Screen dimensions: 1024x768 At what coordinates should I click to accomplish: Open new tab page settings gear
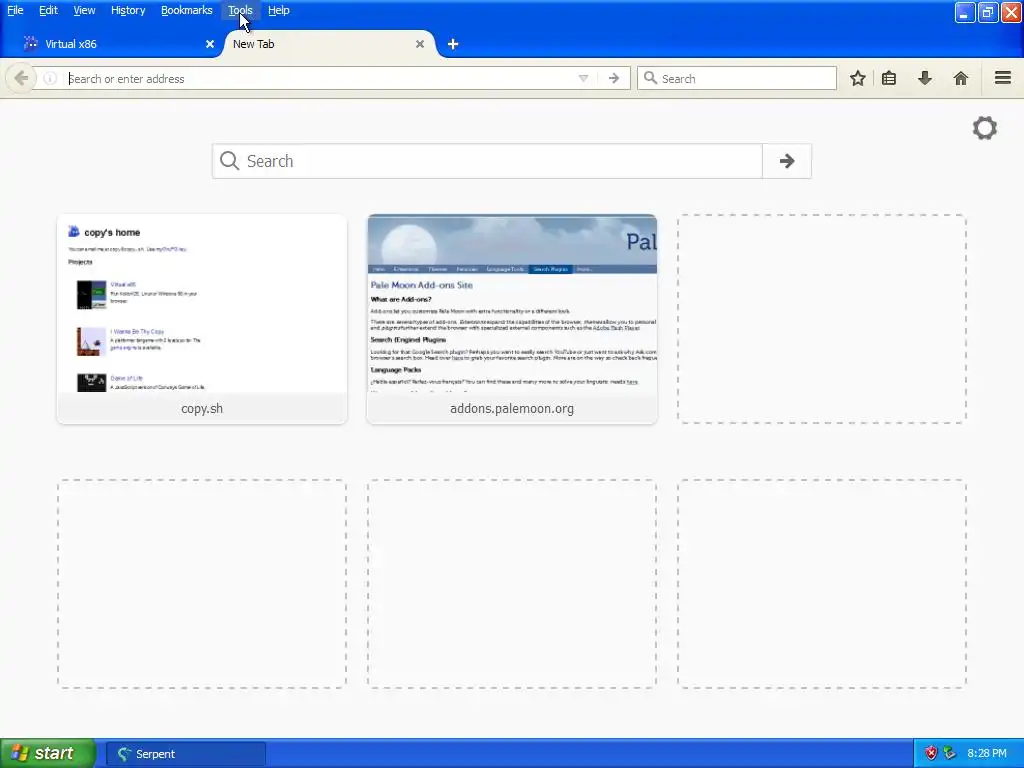pyautogui.click(x=985, y=128)
